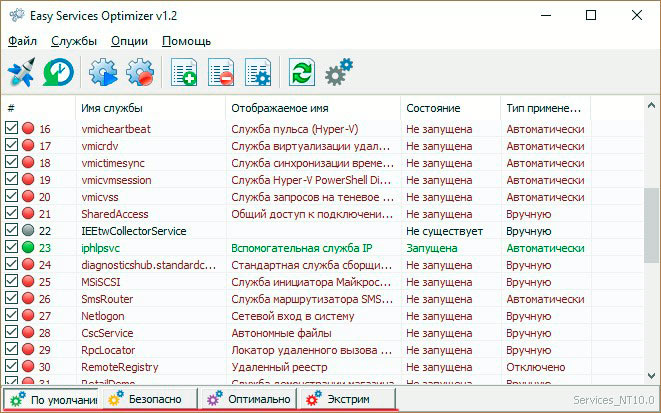661x413 pixels.
Task: Click the list with red minus icon
Action: 220,73
